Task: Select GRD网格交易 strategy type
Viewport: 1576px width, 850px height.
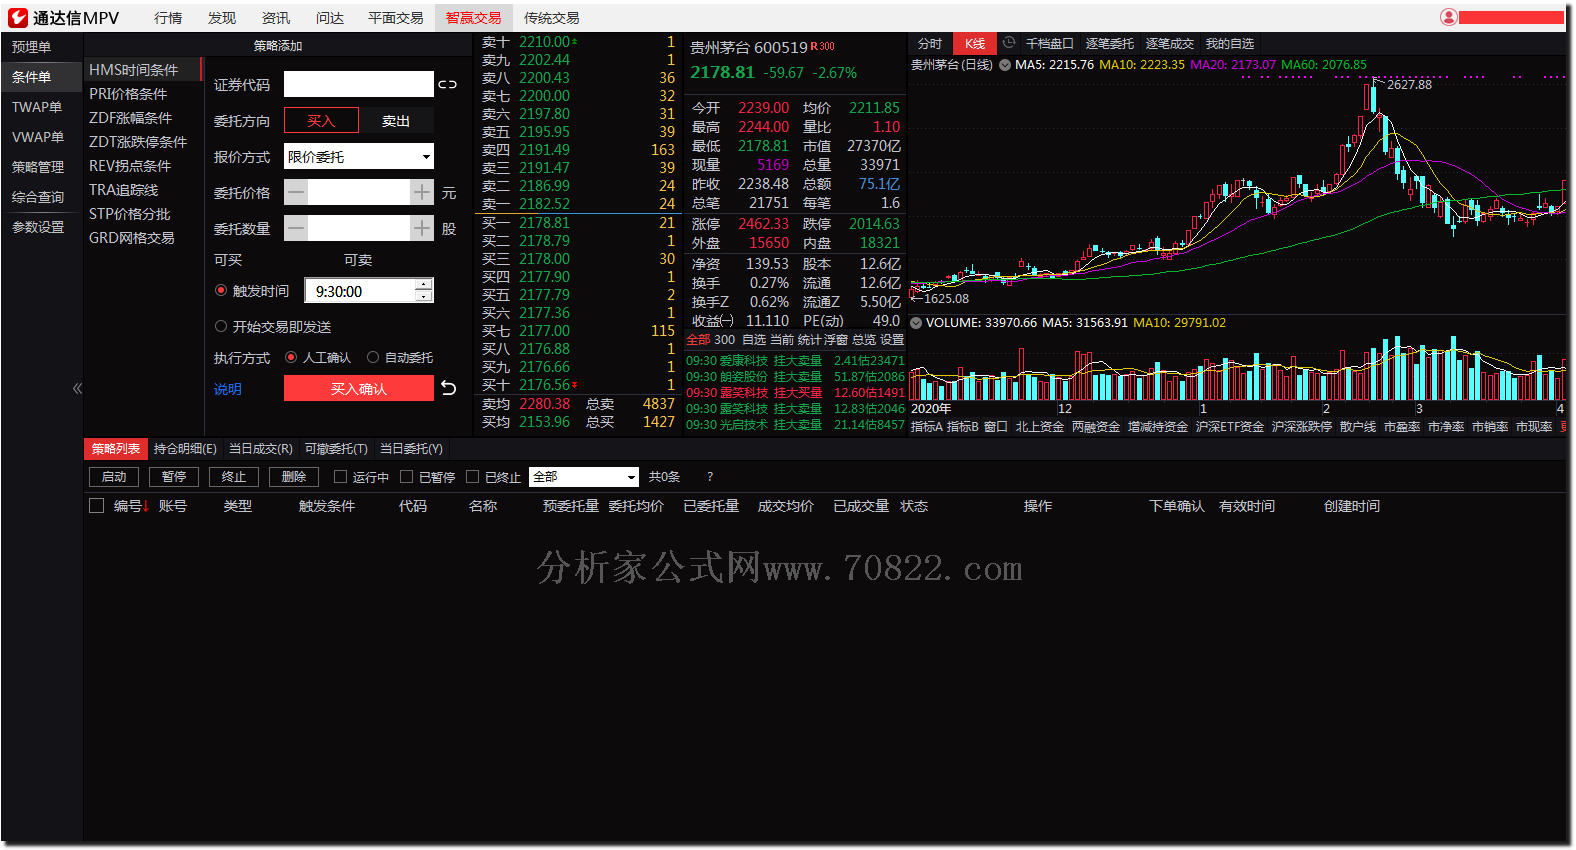Action: [132, 238]
